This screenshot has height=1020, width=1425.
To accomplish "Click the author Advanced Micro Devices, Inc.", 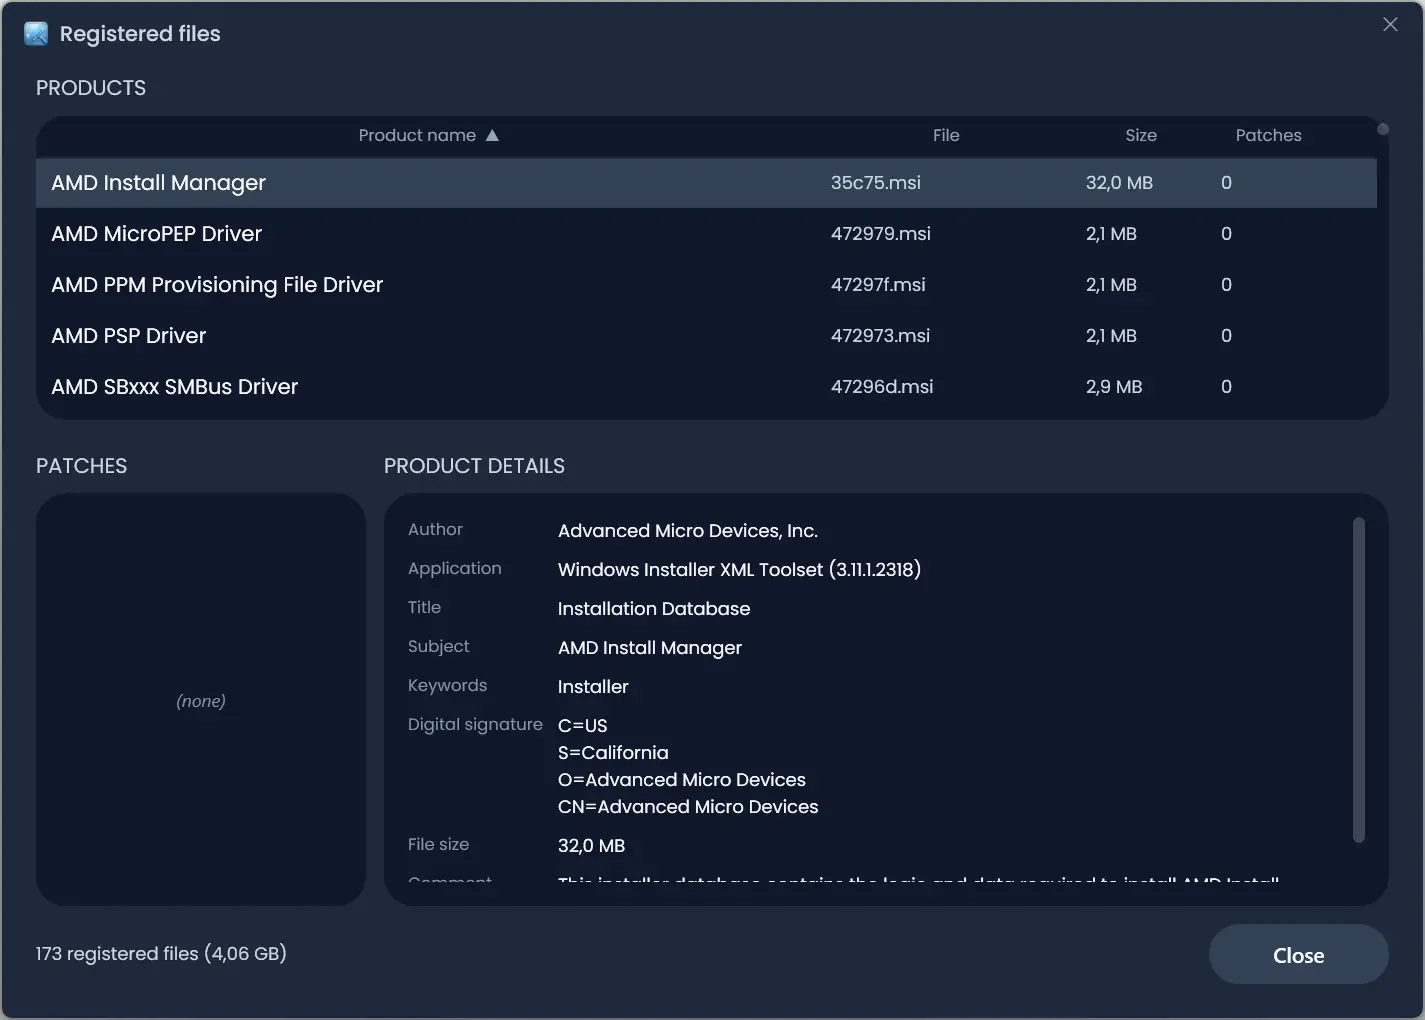I will click(x=688, y=531).
